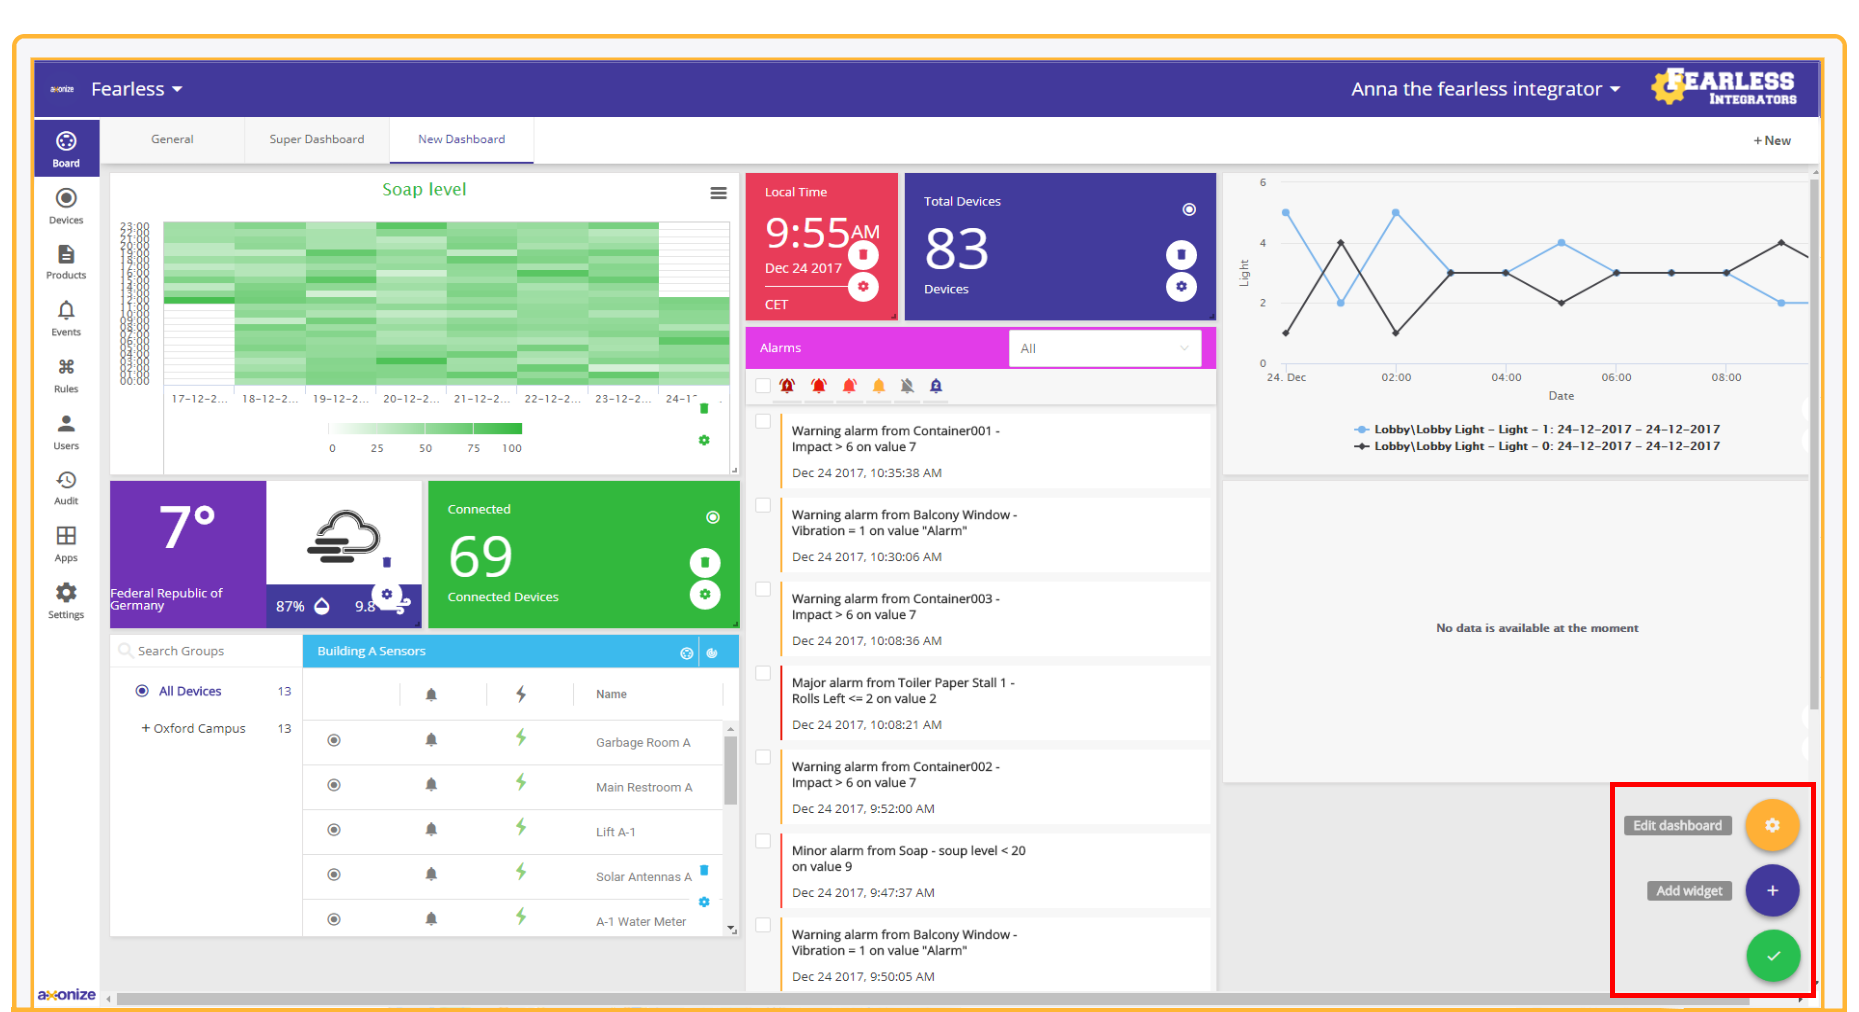Filter alarms by snoozed bell icon
Screen dimensions: 1859x1012
[x=936, y=386]
